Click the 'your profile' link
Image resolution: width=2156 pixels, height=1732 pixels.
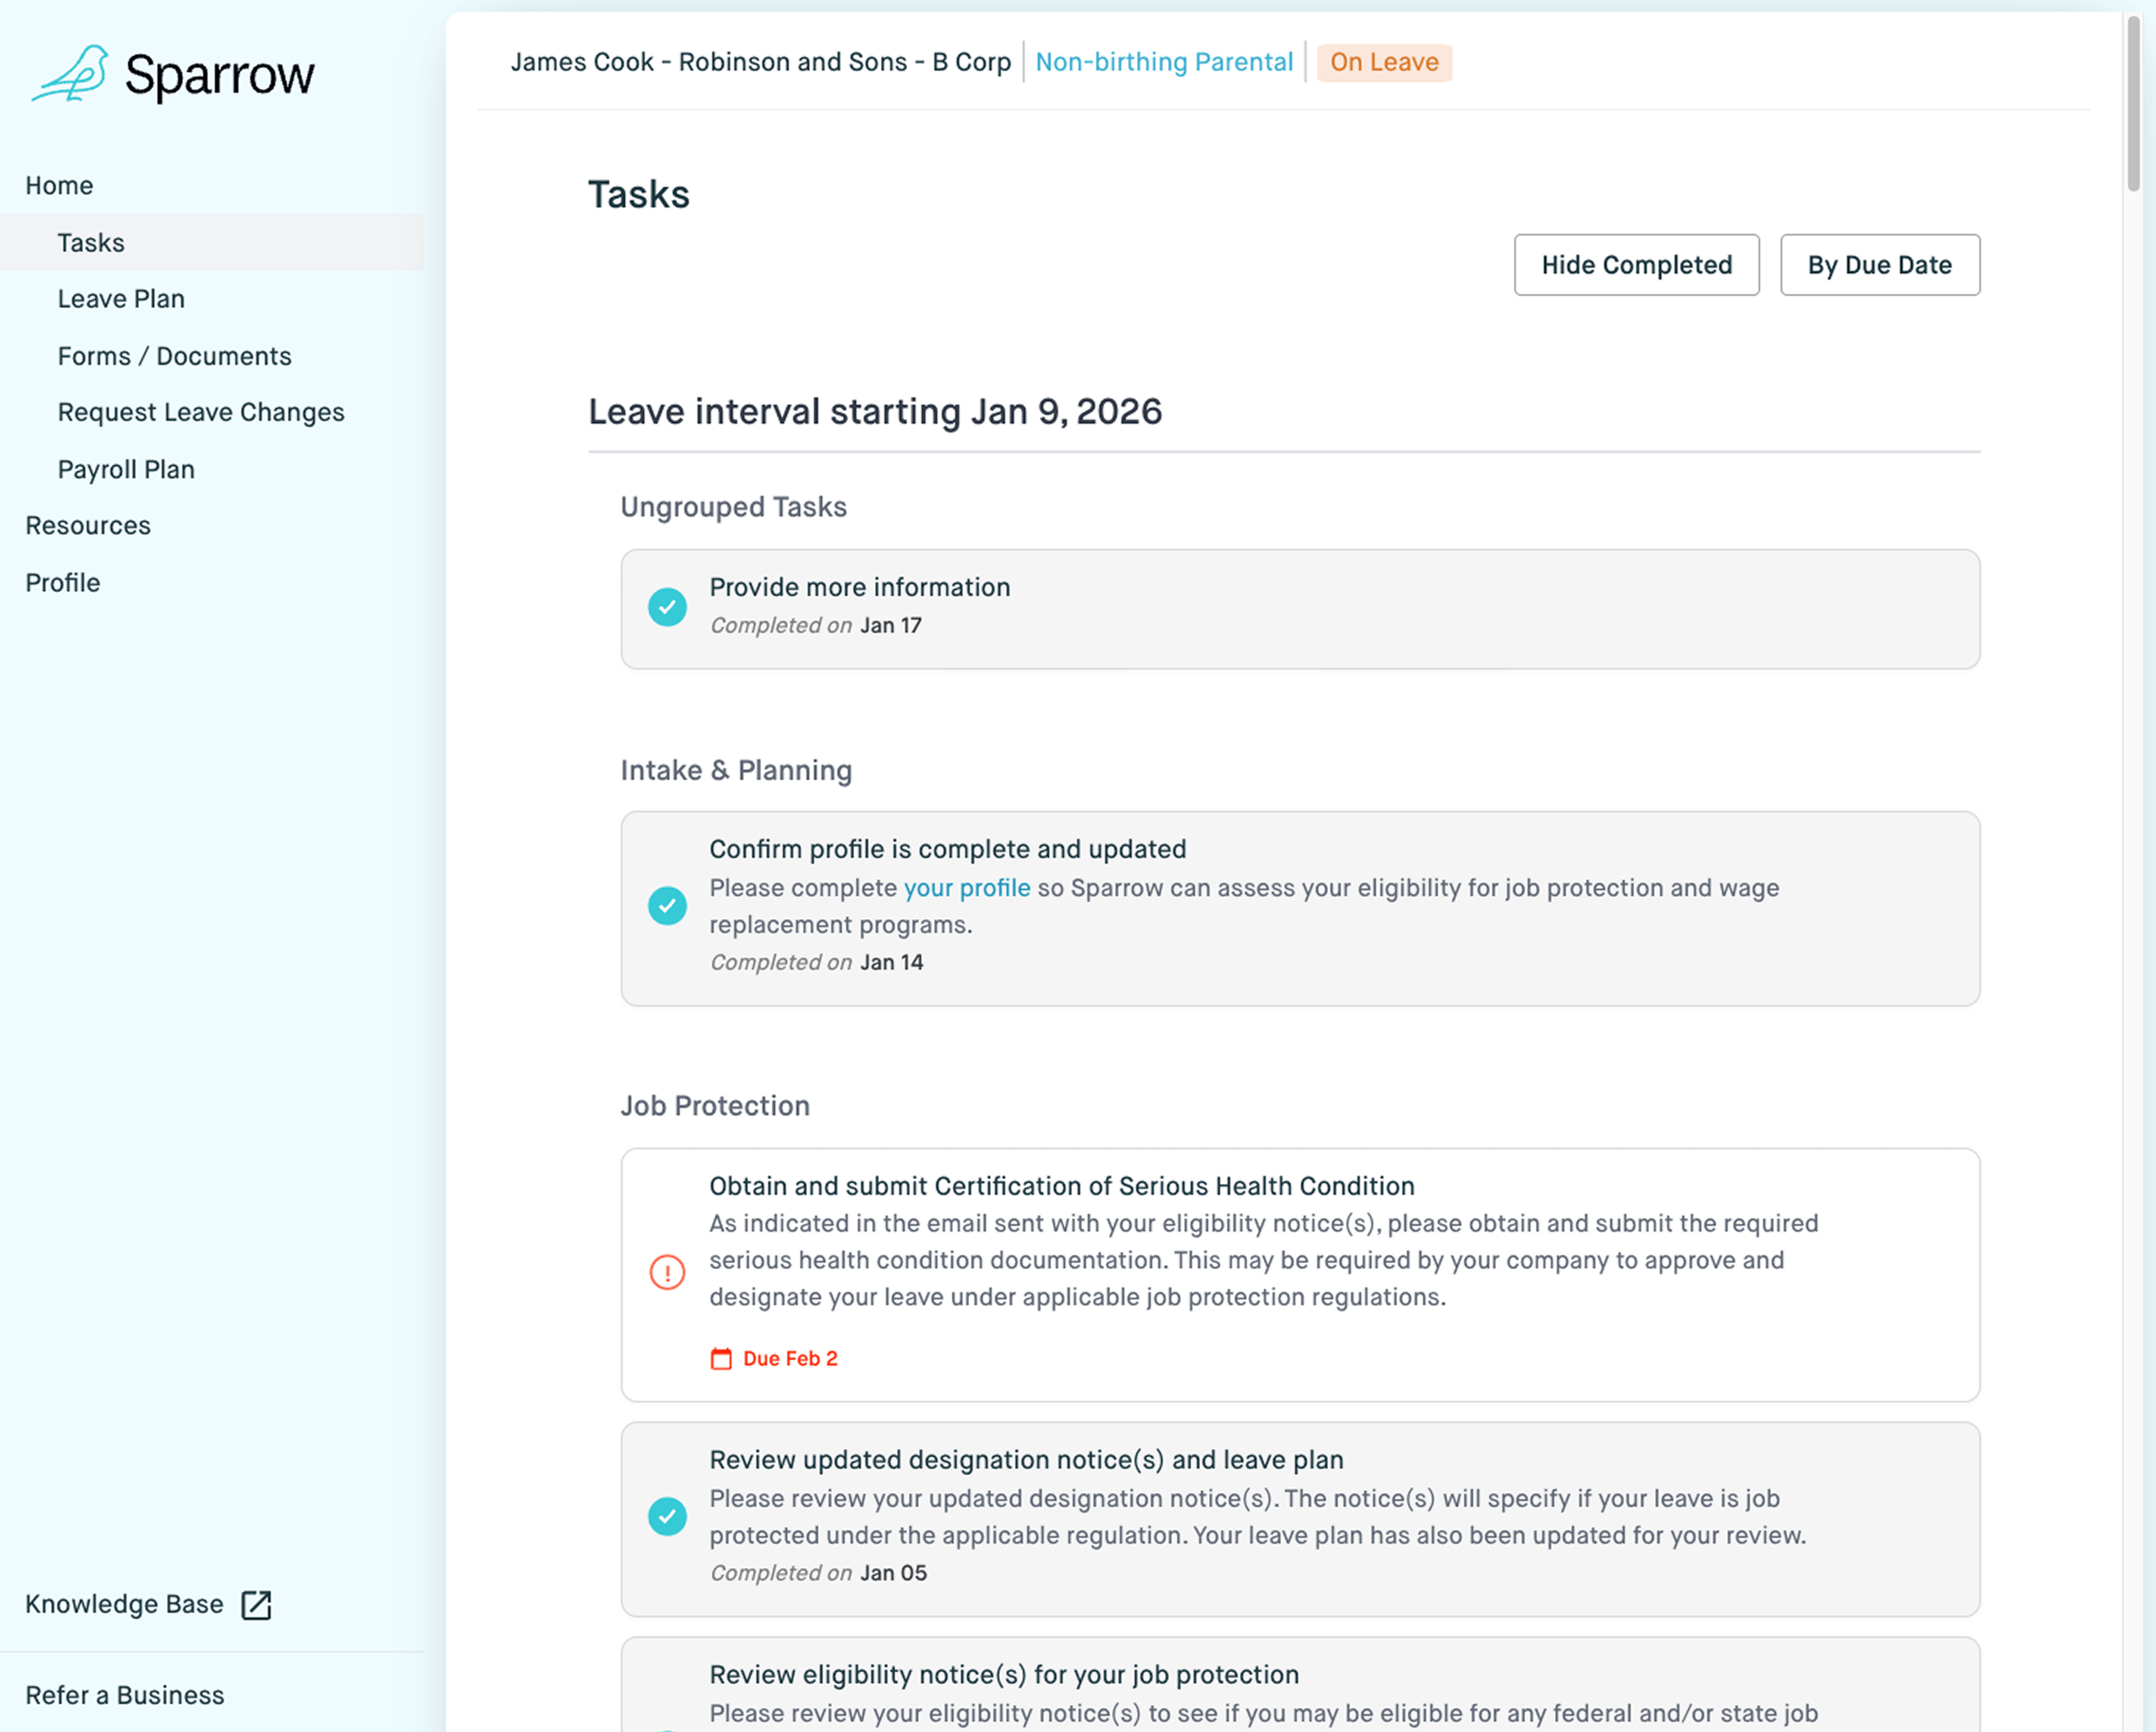[x=966, y=888]
